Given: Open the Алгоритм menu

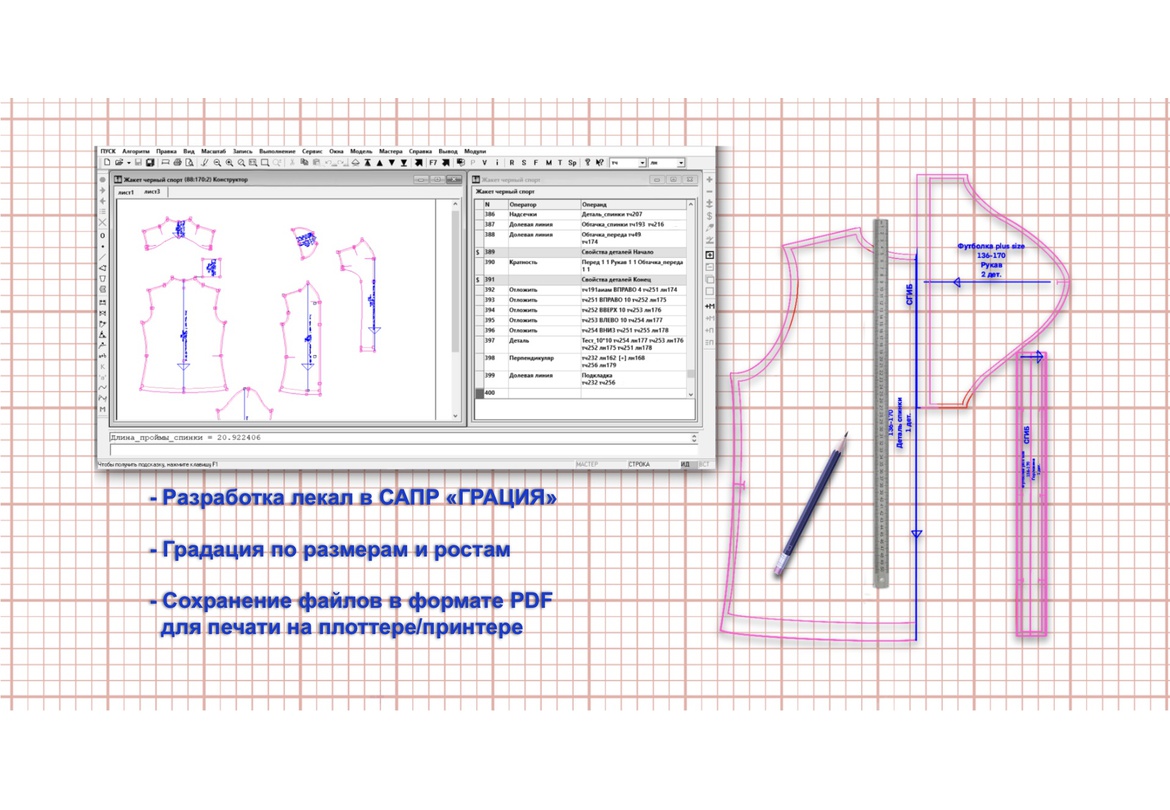Looking at the screenshot, I should click(136, 151).
